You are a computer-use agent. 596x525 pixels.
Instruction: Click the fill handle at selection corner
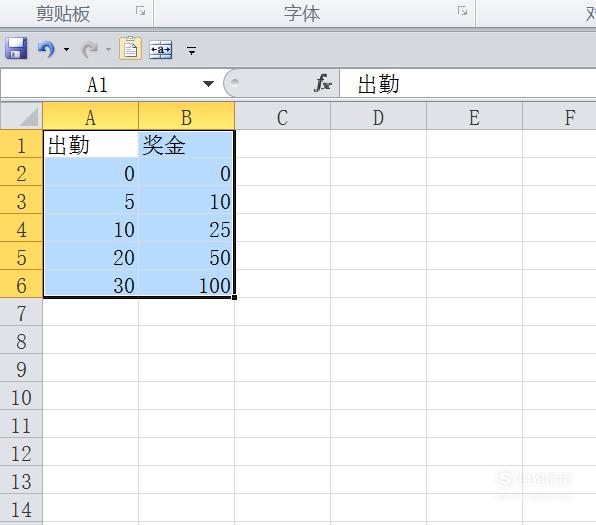235,297
